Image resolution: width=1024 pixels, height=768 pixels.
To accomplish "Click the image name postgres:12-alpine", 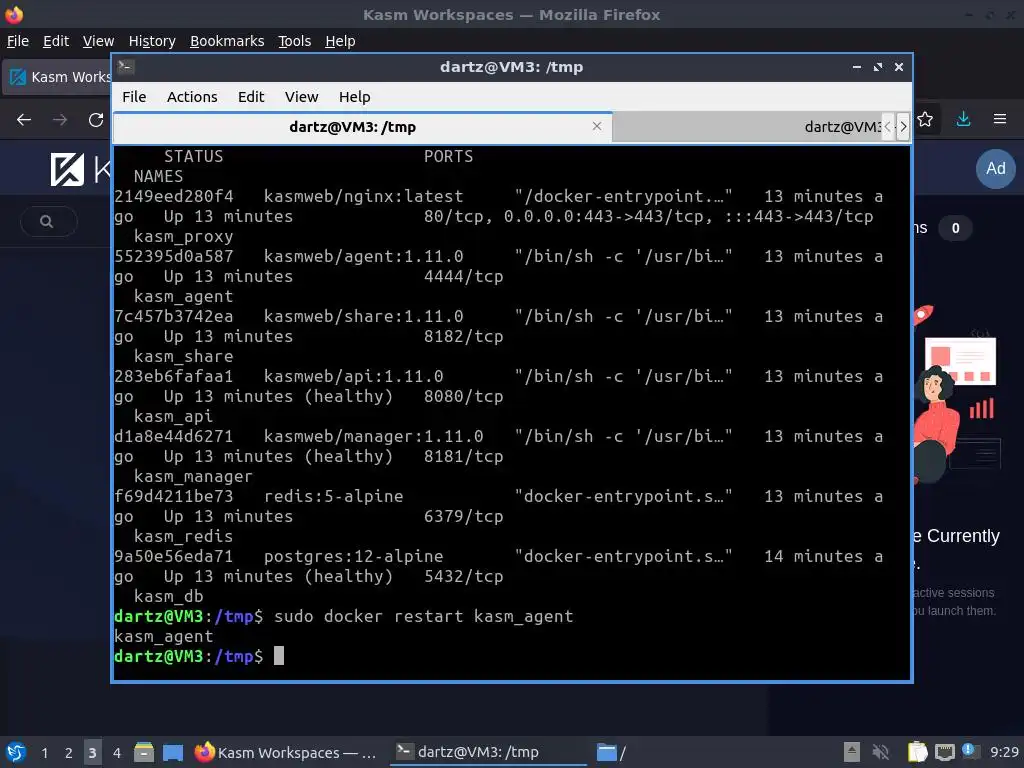I will point(353,556).
